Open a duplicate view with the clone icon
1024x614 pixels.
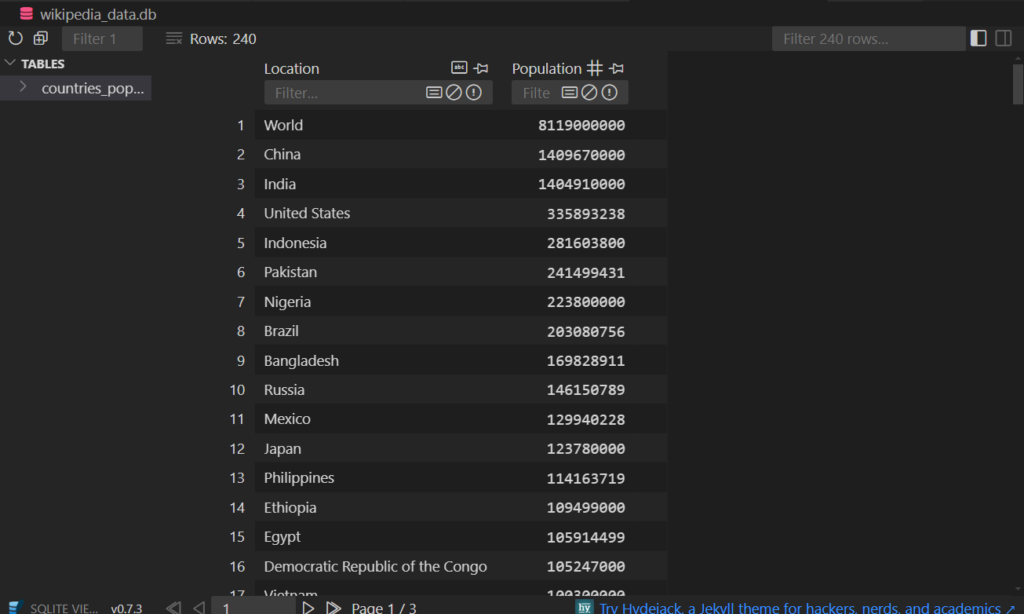pos(39,38)
